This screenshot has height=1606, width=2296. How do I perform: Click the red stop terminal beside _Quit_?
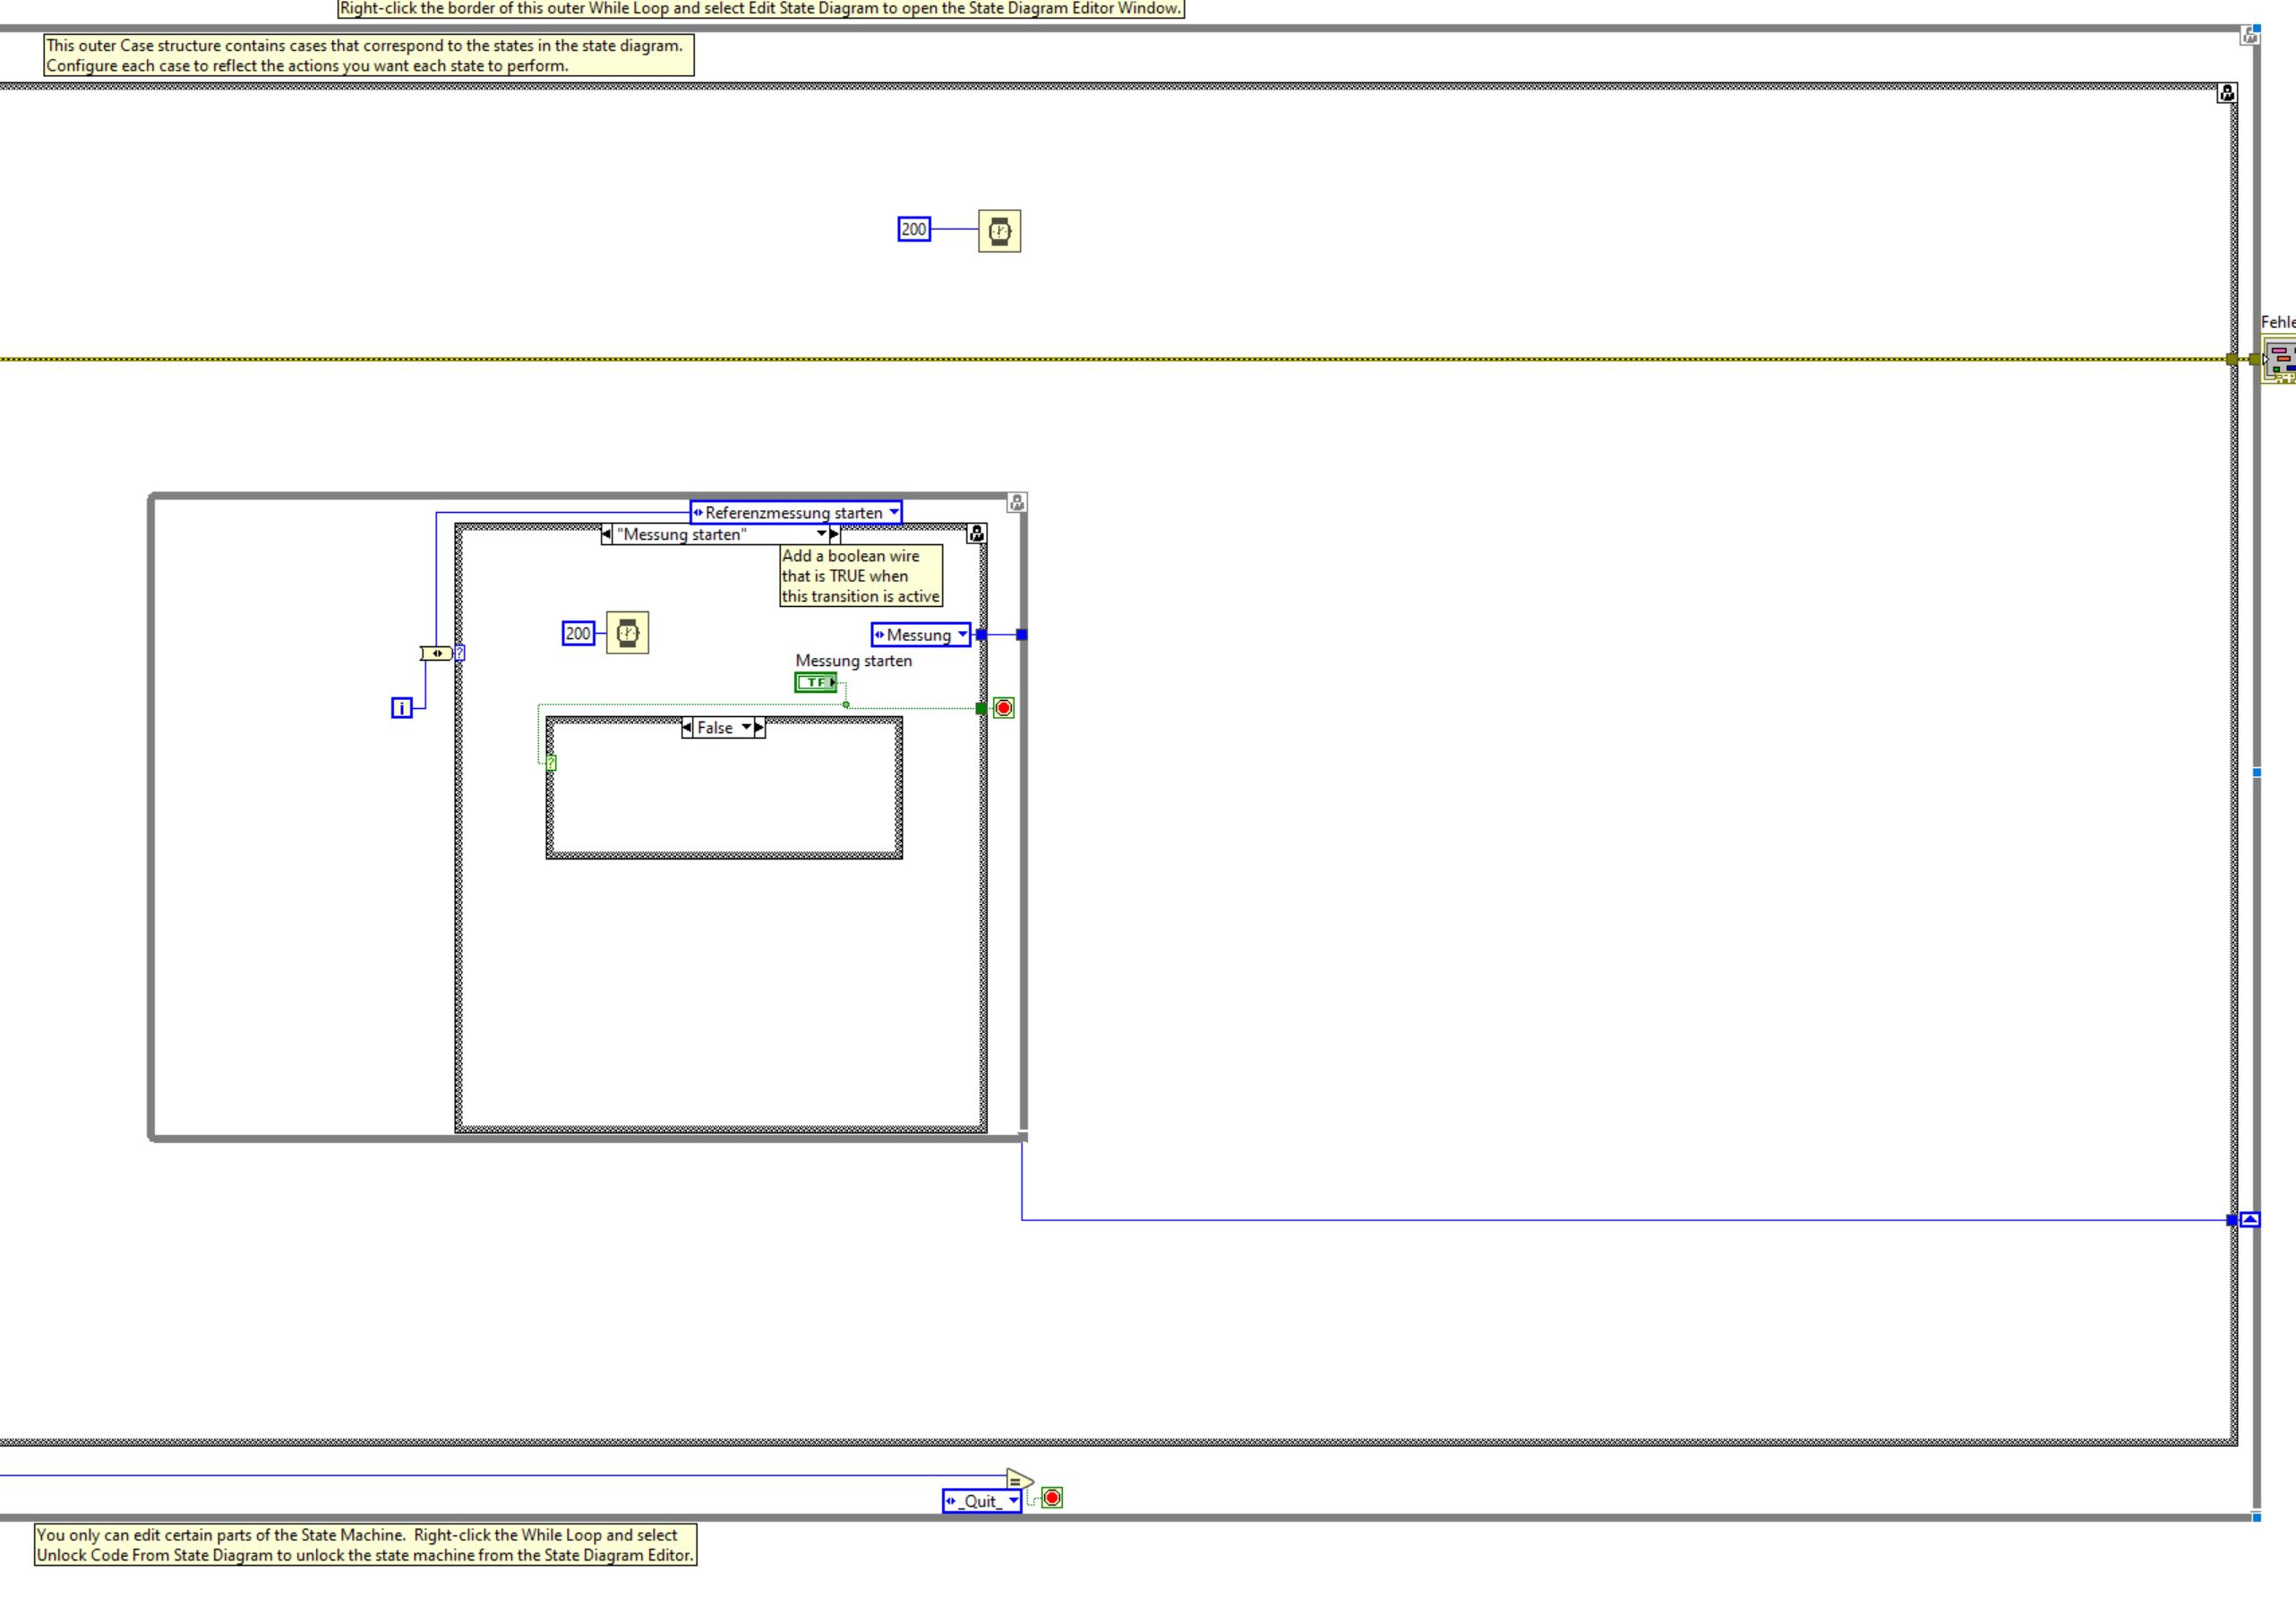[1052, 1497]
